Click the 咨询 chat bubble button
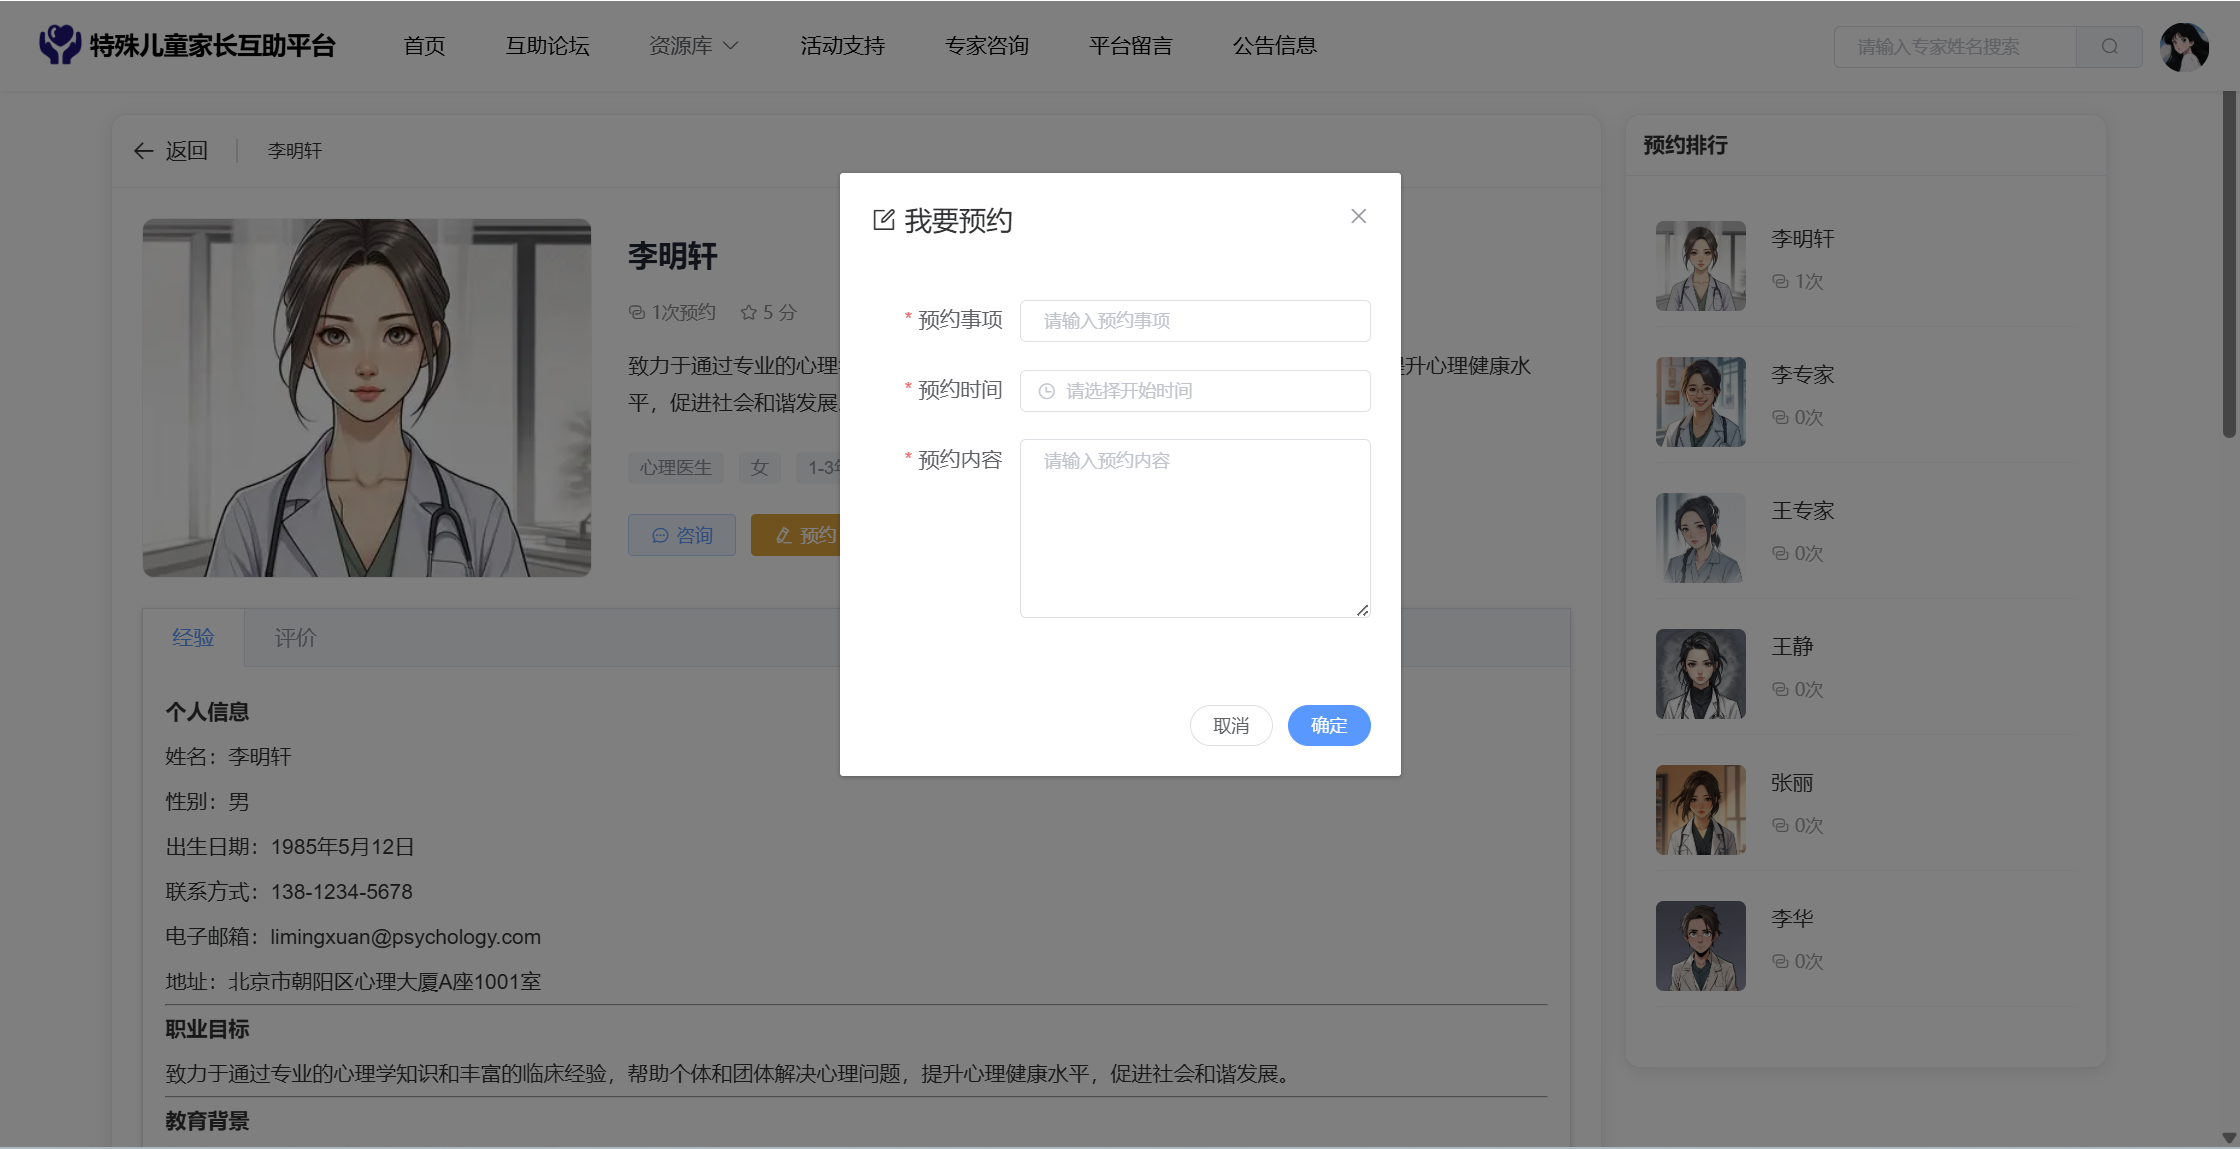This screenshot has width=2240, height=1149. 682,535
